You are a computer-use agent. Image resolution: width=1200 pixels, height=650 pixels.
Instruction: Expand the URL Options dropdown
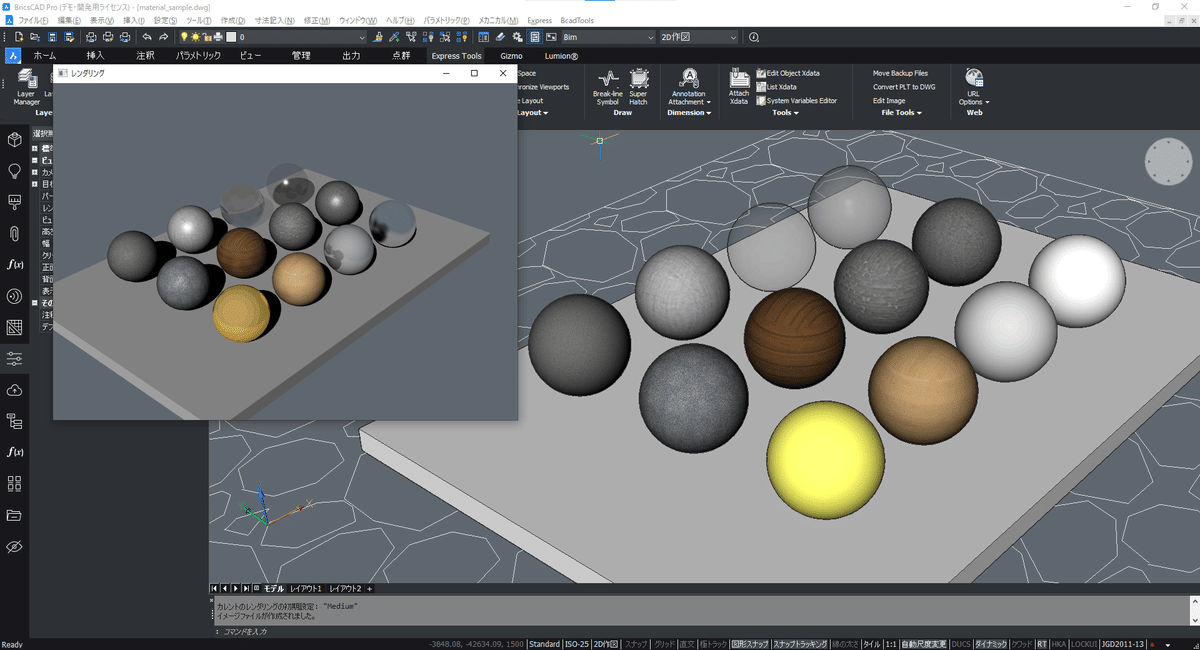973,102
